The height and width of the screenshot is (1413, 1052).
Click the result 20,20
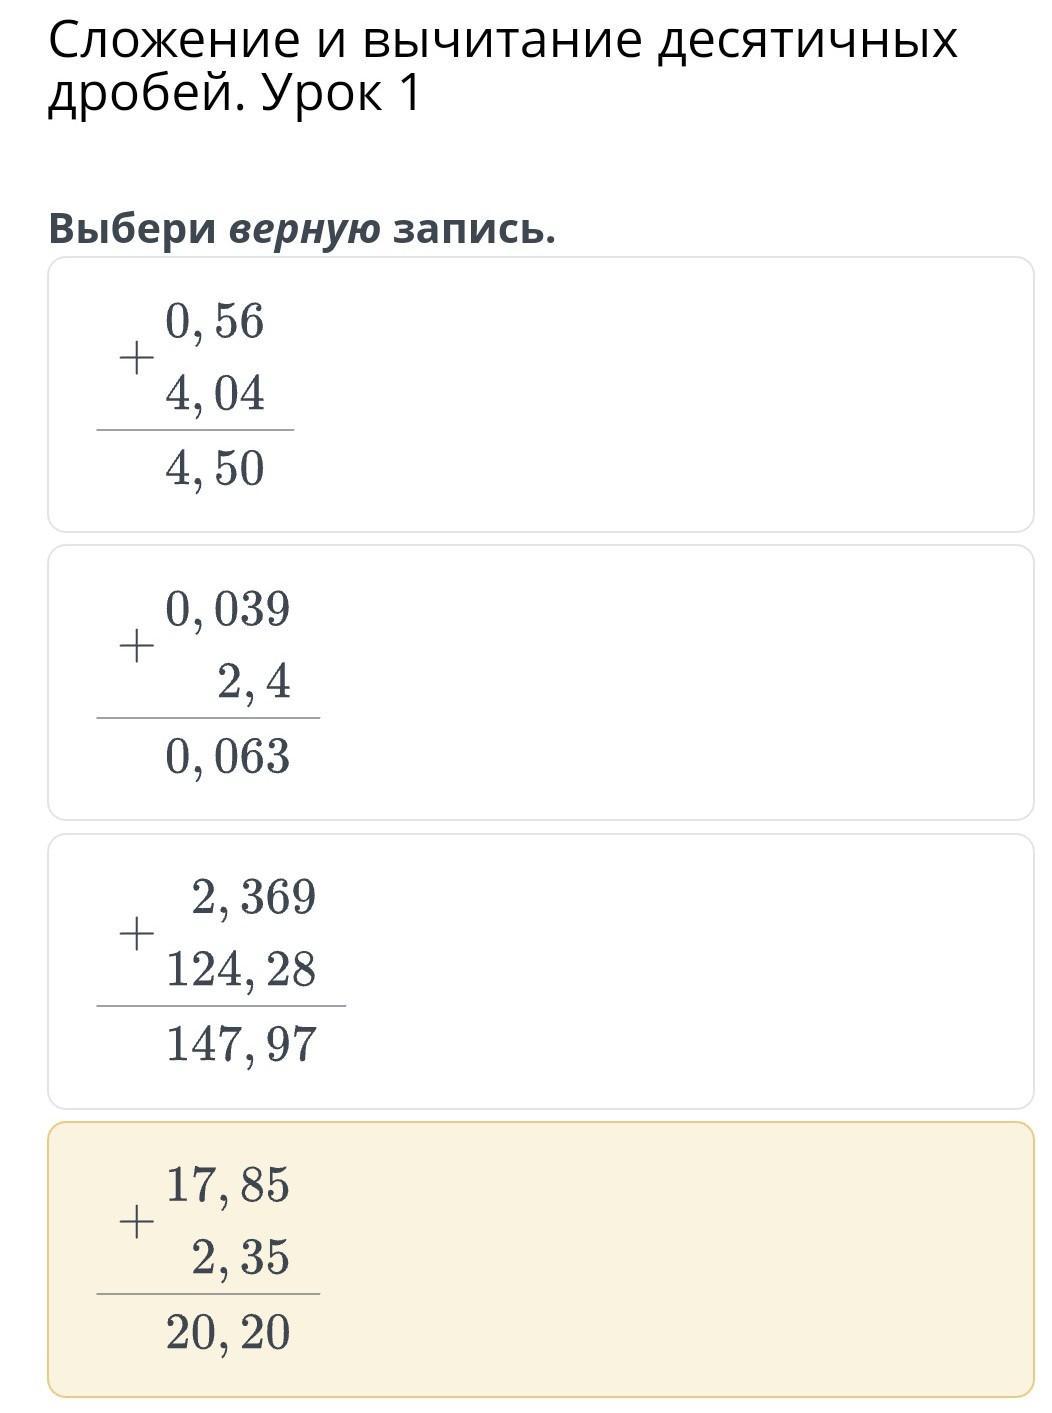(228, 1333)
